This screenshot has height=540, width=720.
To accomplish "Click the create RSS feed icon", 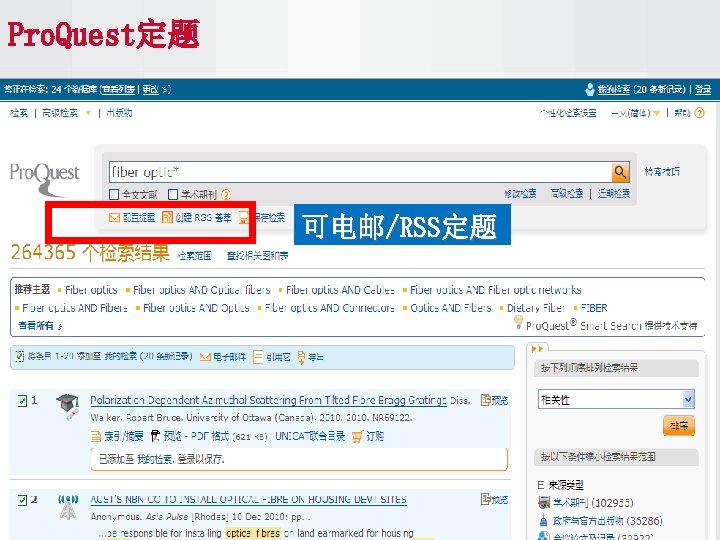I will tap(167, 217).
